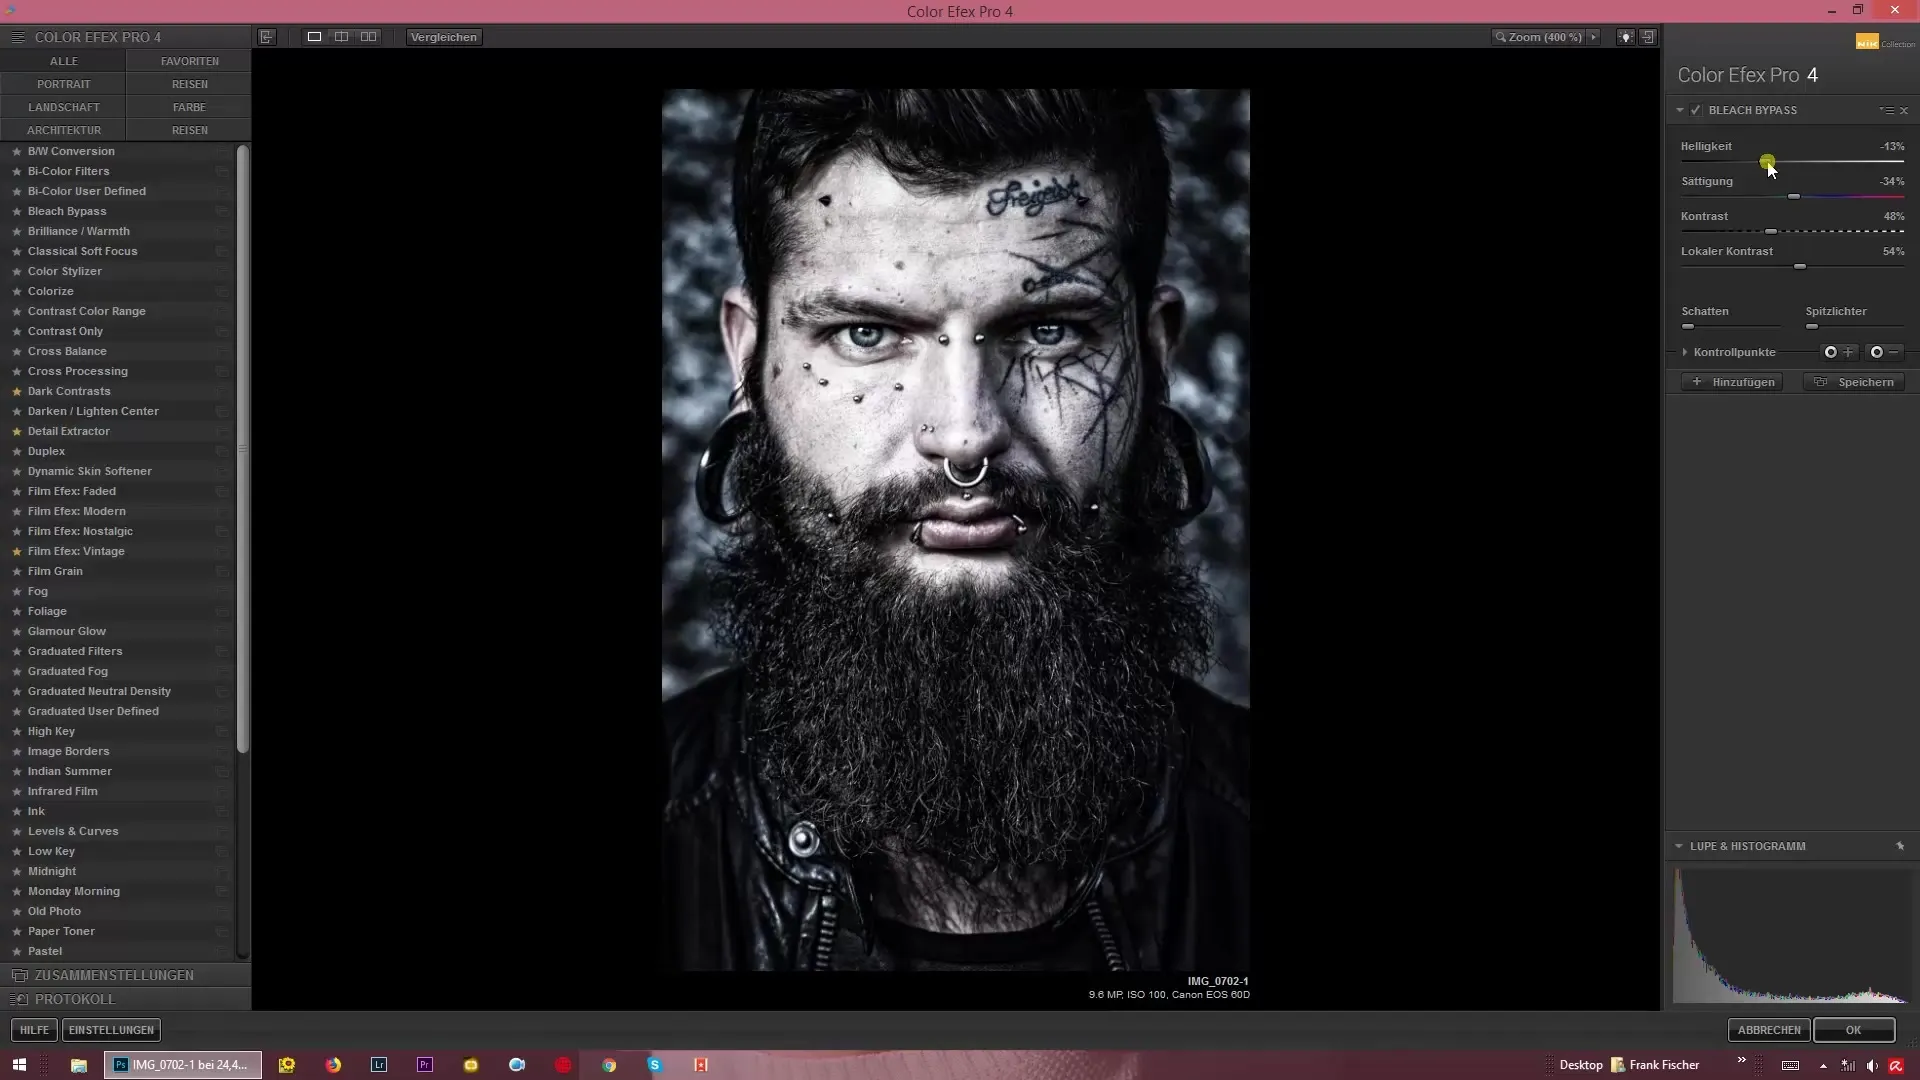Viewport: 1920px width, 1080px height.
Task: Open preset list icon for Film Grain row
Action: tap(222, 571)
